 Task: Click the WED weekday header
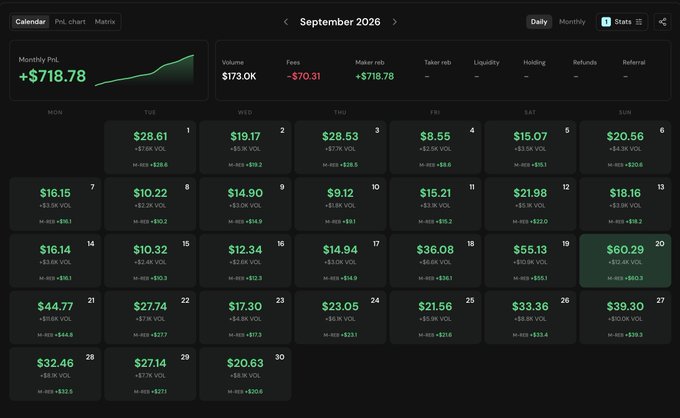click(x=245, y=112)
